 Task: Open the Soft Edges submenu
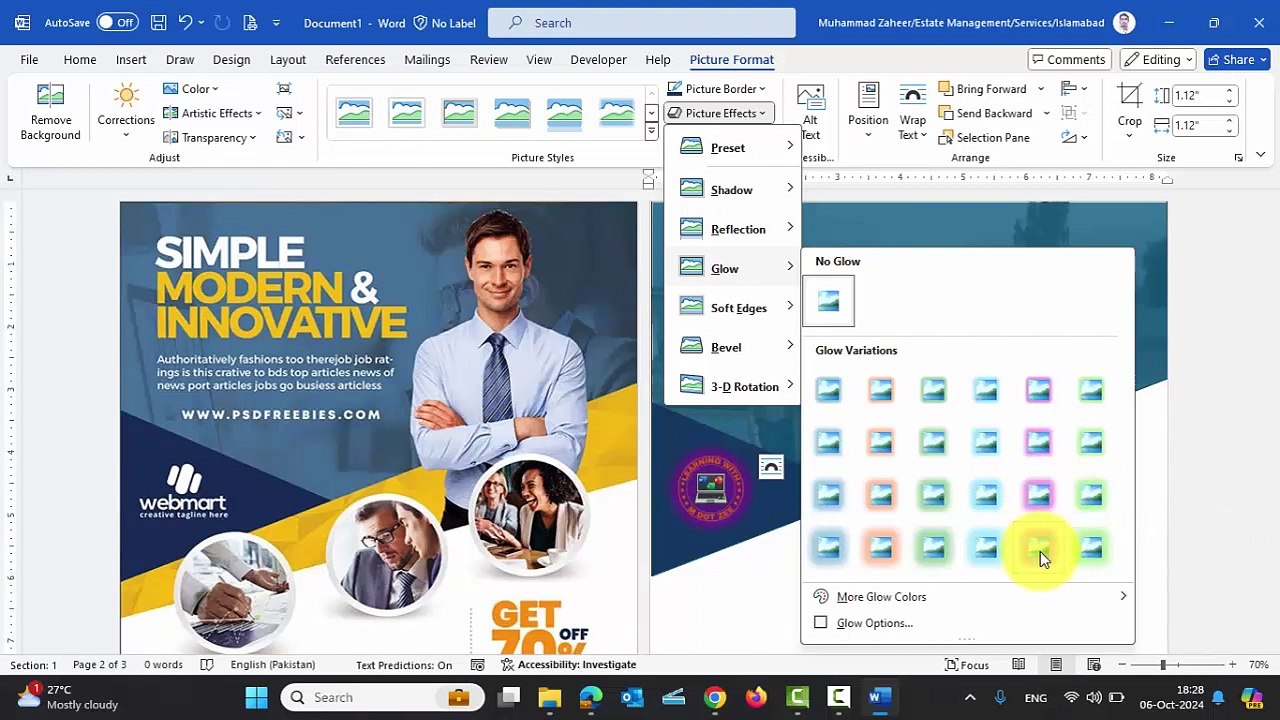click(x=734, y=308)
